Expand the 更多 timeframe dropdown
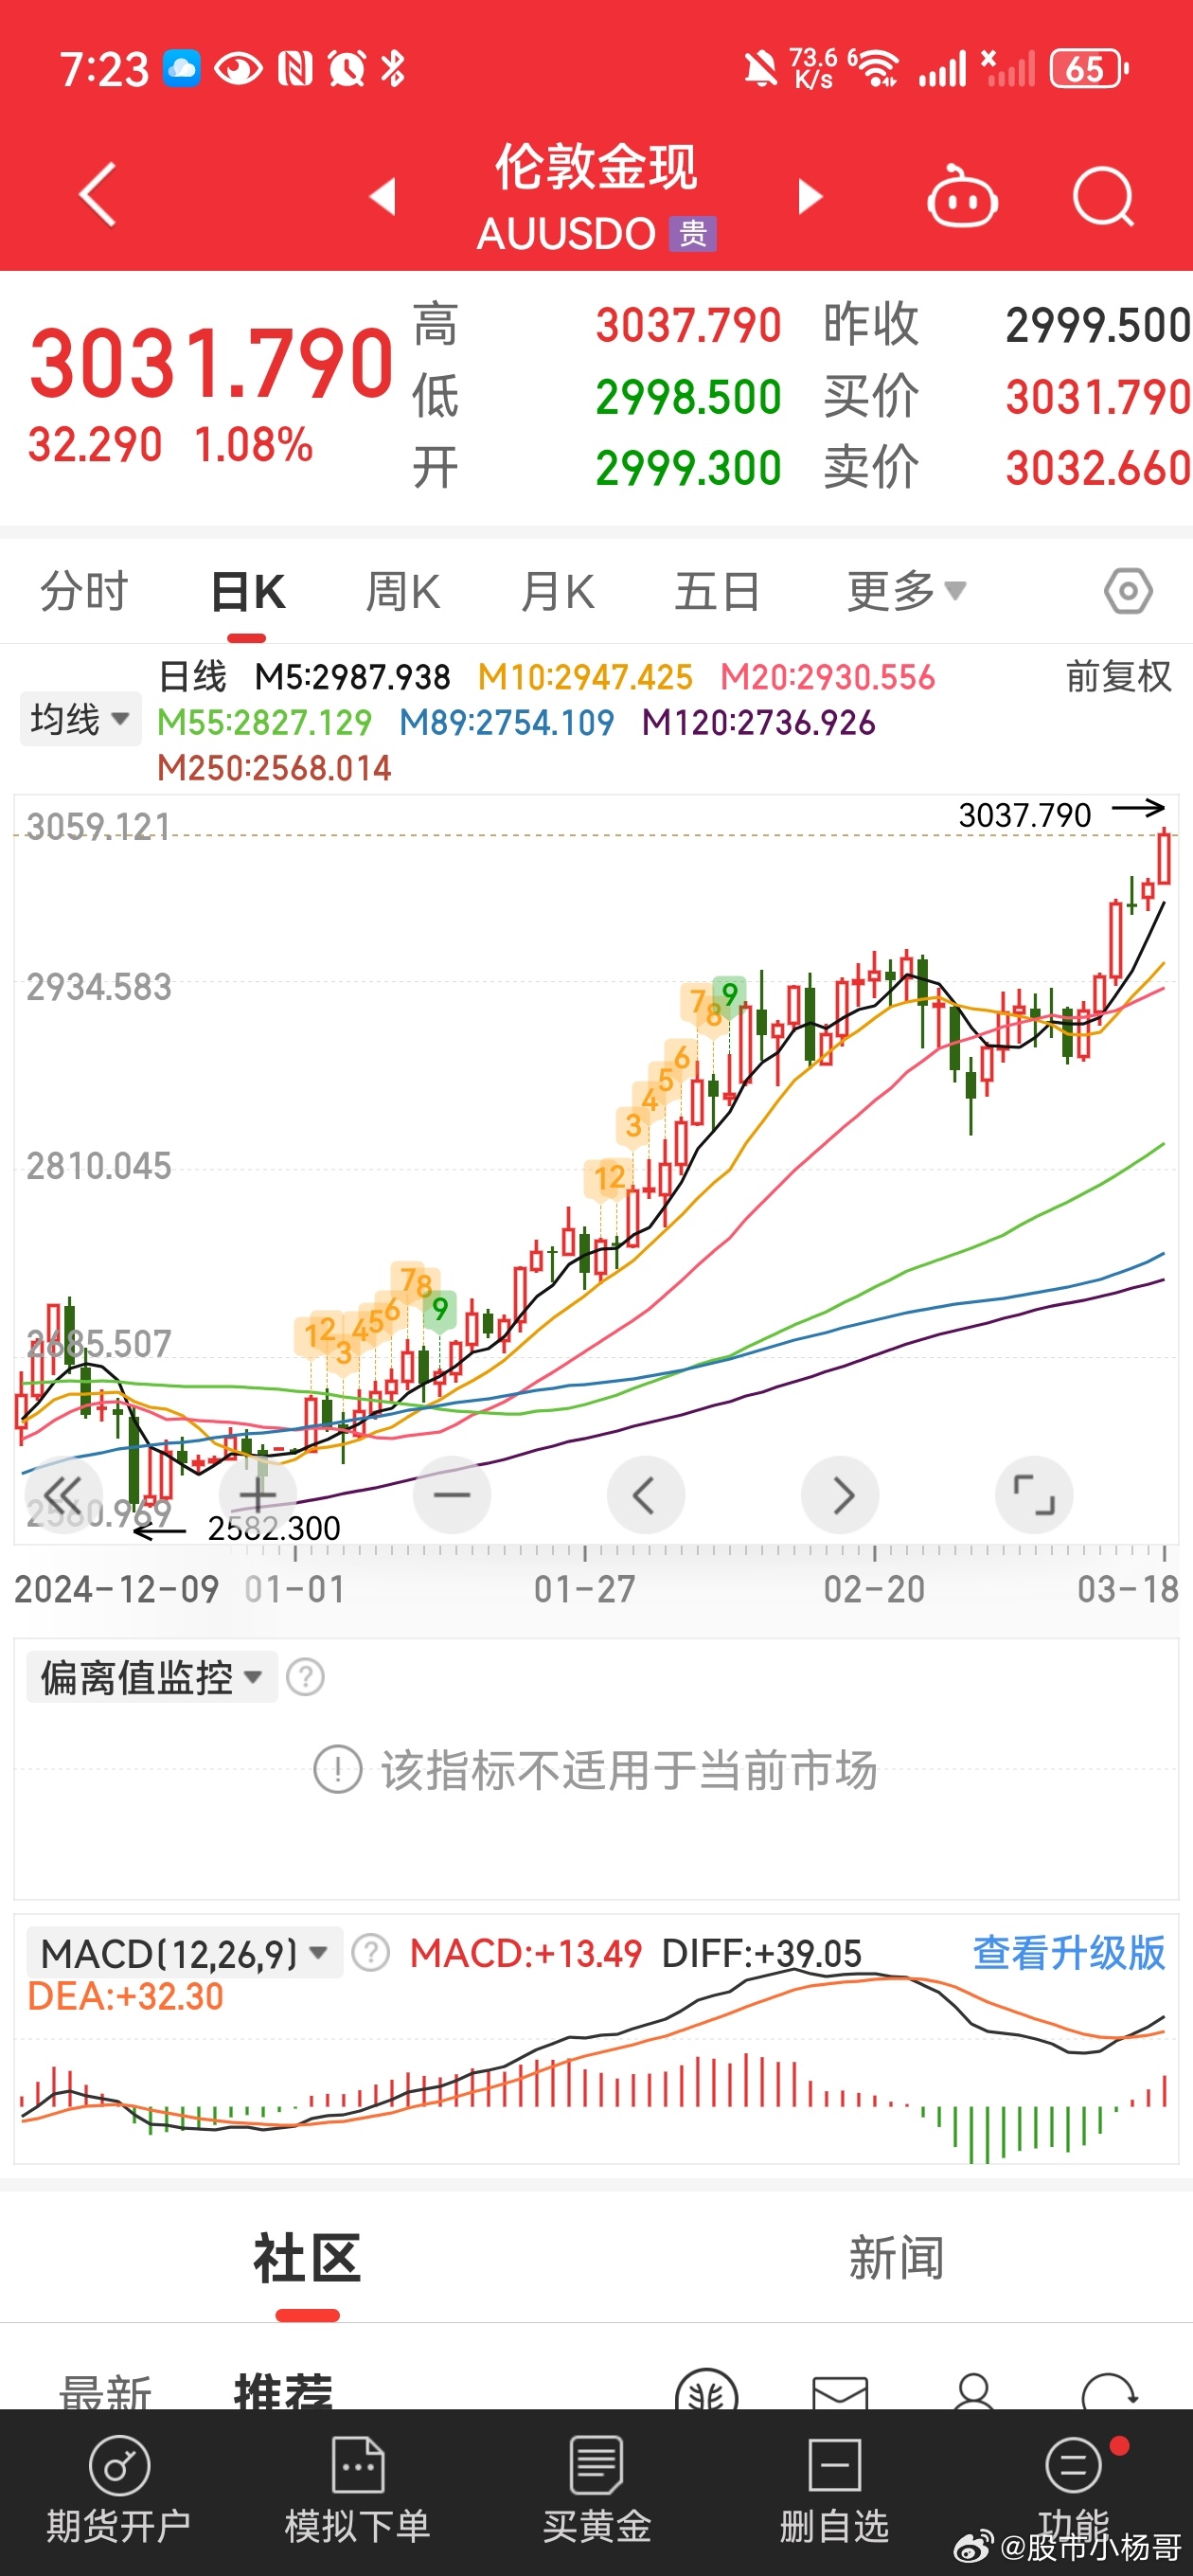This screenshot has height=2576, width=1193. pos(906,591)
